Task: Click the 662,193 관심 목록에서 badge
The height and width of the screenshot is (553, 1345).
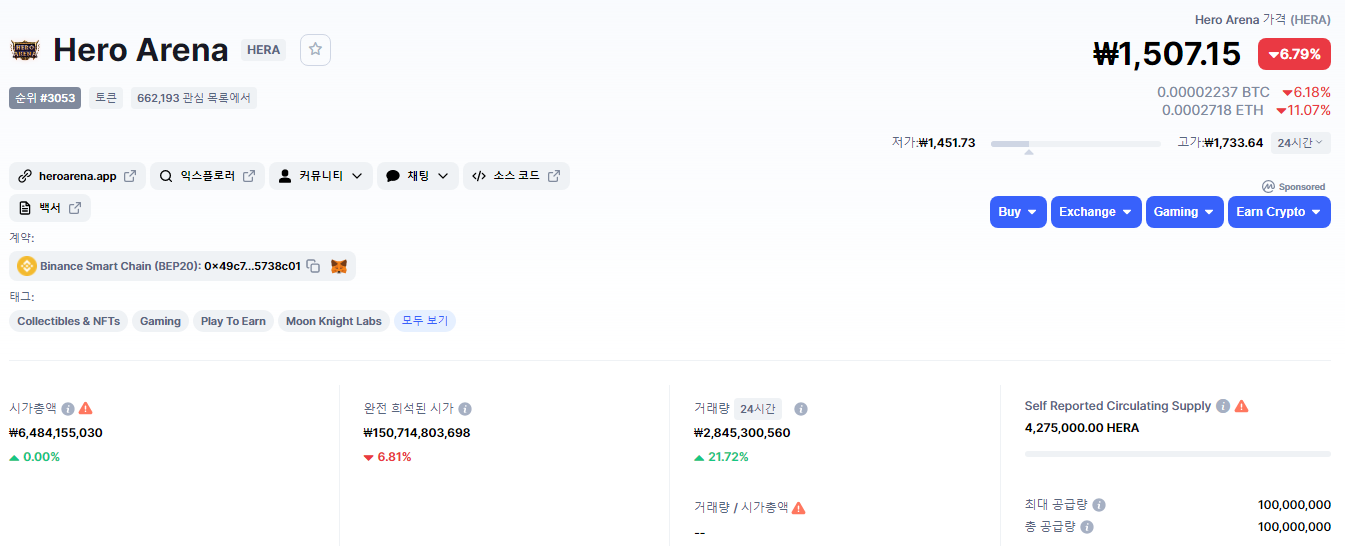Action: click(x=194, y=98)
